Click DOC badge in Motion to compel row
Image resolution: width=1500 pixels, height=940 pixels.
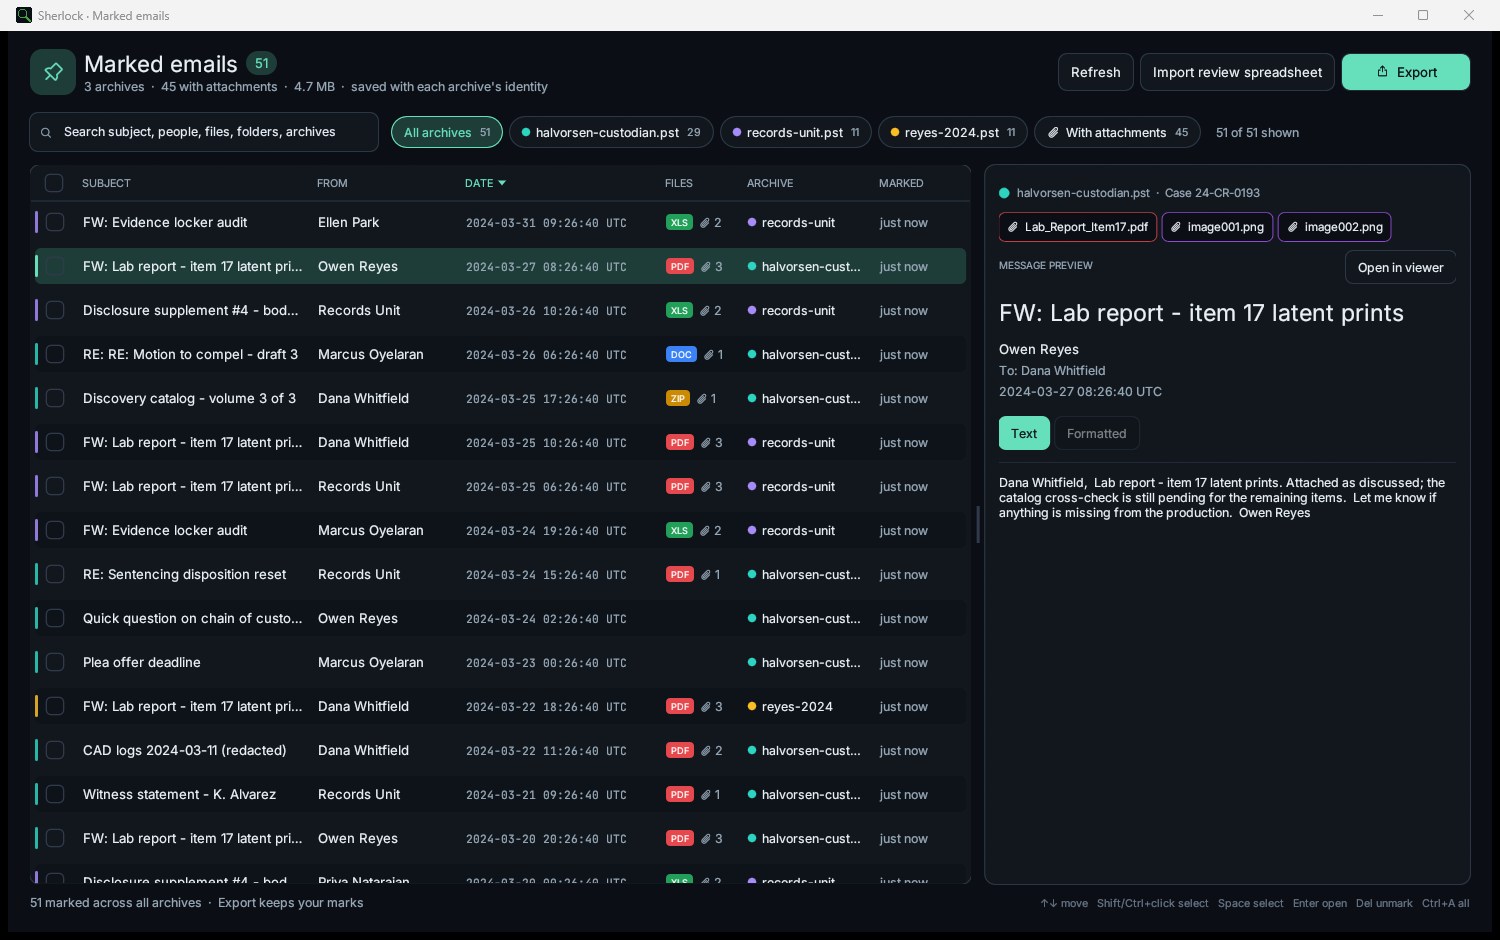pyautogui.click(x=681, y=354)
